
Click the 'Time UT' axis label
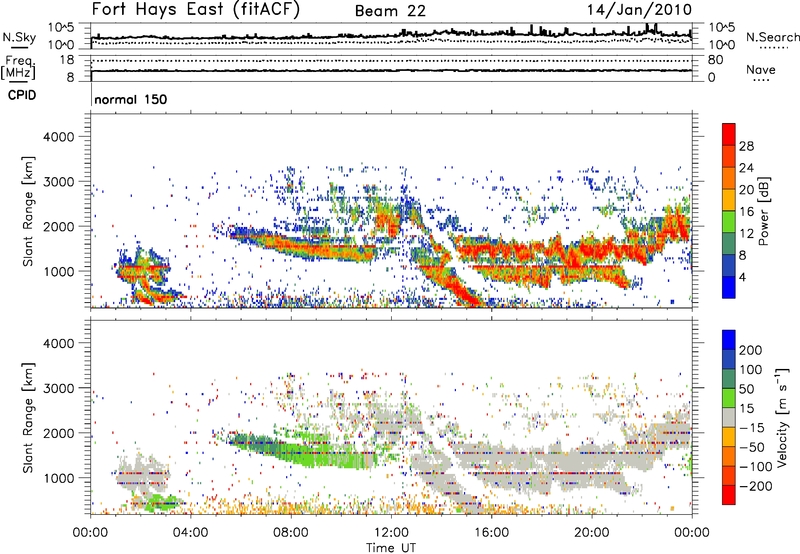(x=391, y=548)
